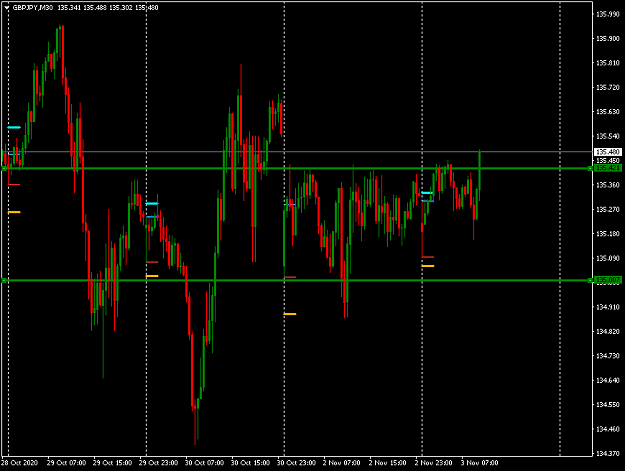This screenshot has width=625, height=471.
Task: Click the 134.460 price scale label
Action: point(608,429)
